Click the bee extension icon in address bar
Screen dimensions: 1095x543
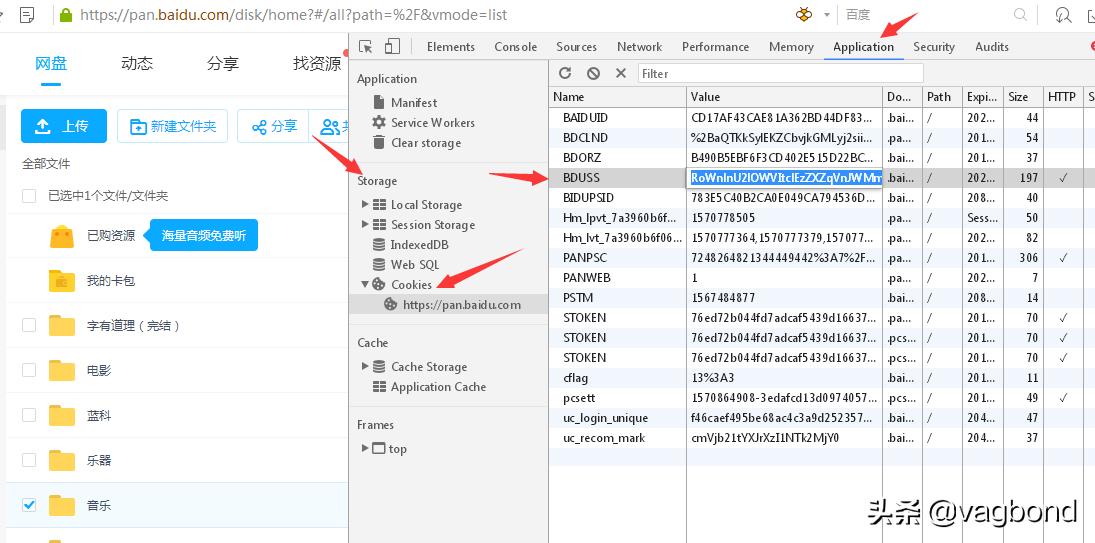804,15
